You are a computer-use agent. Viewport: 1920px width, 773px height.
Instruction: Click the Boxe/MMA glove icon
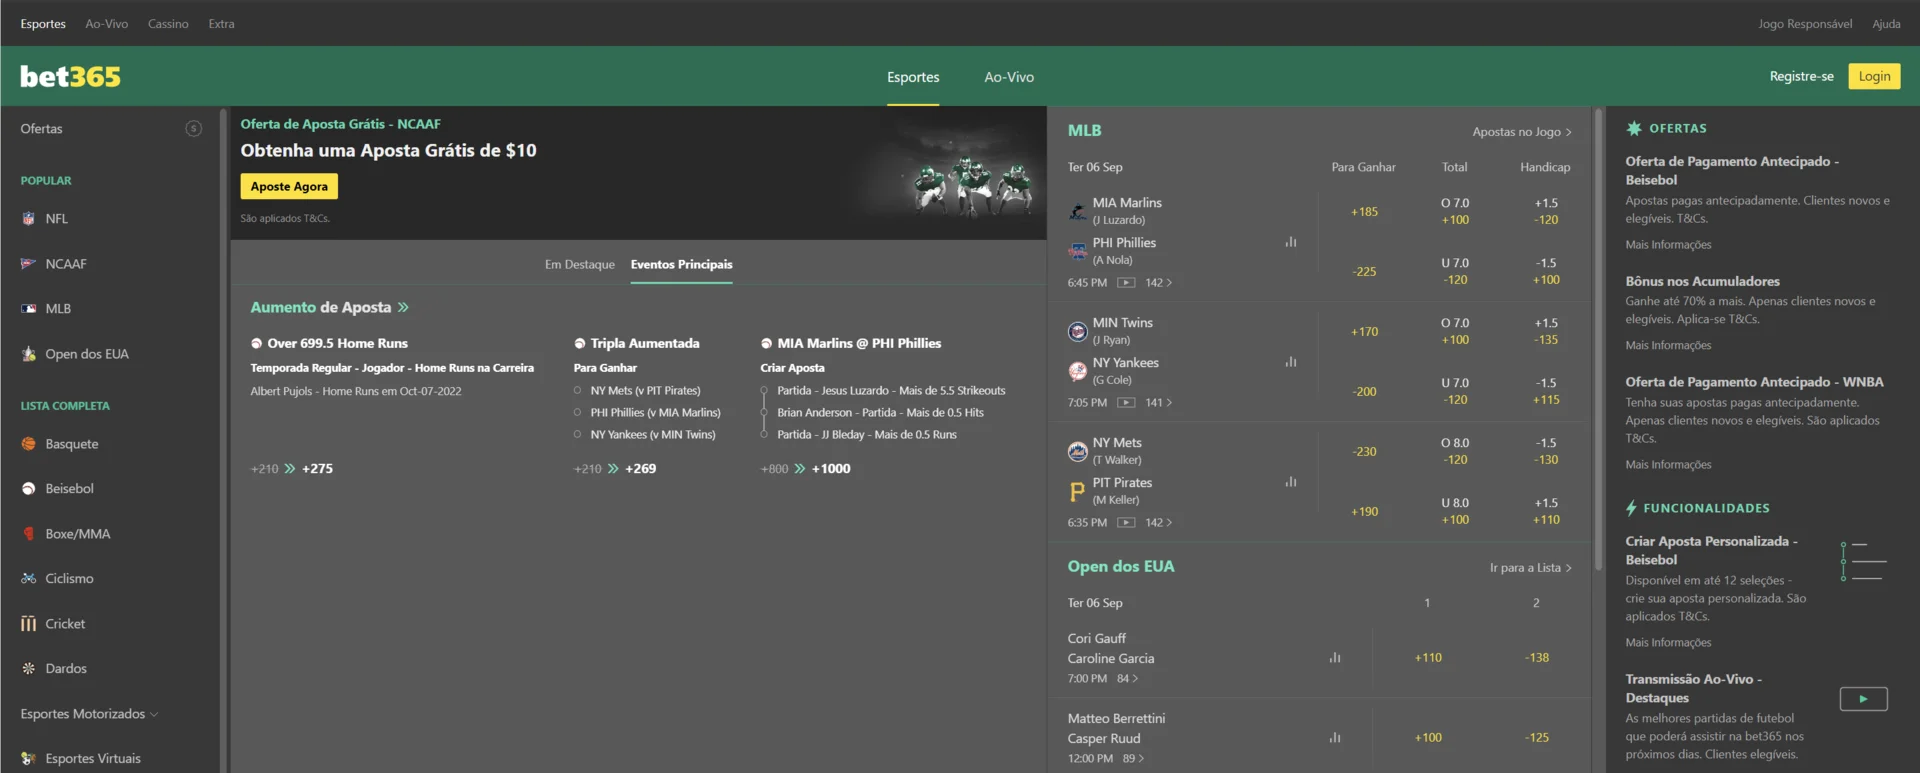click(x=28, y=534)
